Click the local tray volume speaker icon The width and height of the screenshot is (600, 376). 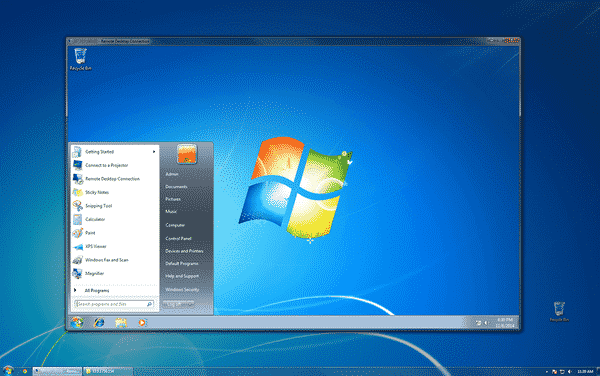coord(570,371)
